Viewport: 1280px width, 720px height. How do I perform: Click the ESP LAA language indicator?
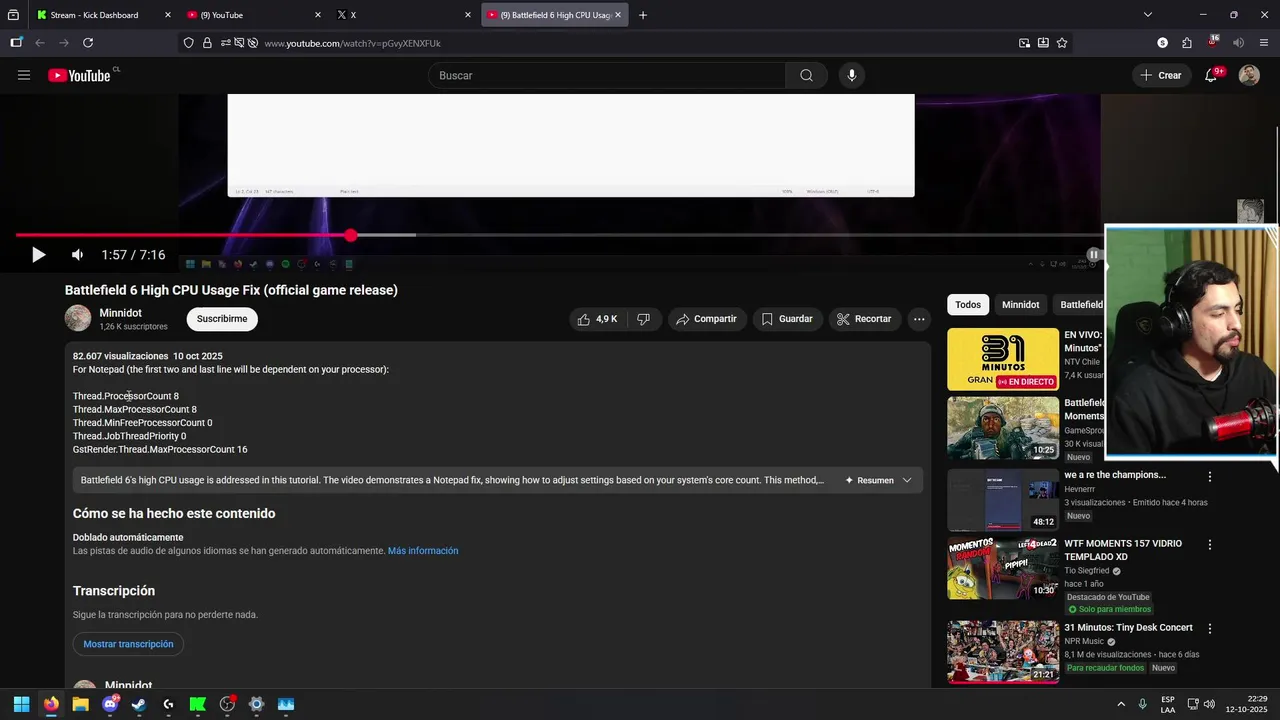[1168, 704]
